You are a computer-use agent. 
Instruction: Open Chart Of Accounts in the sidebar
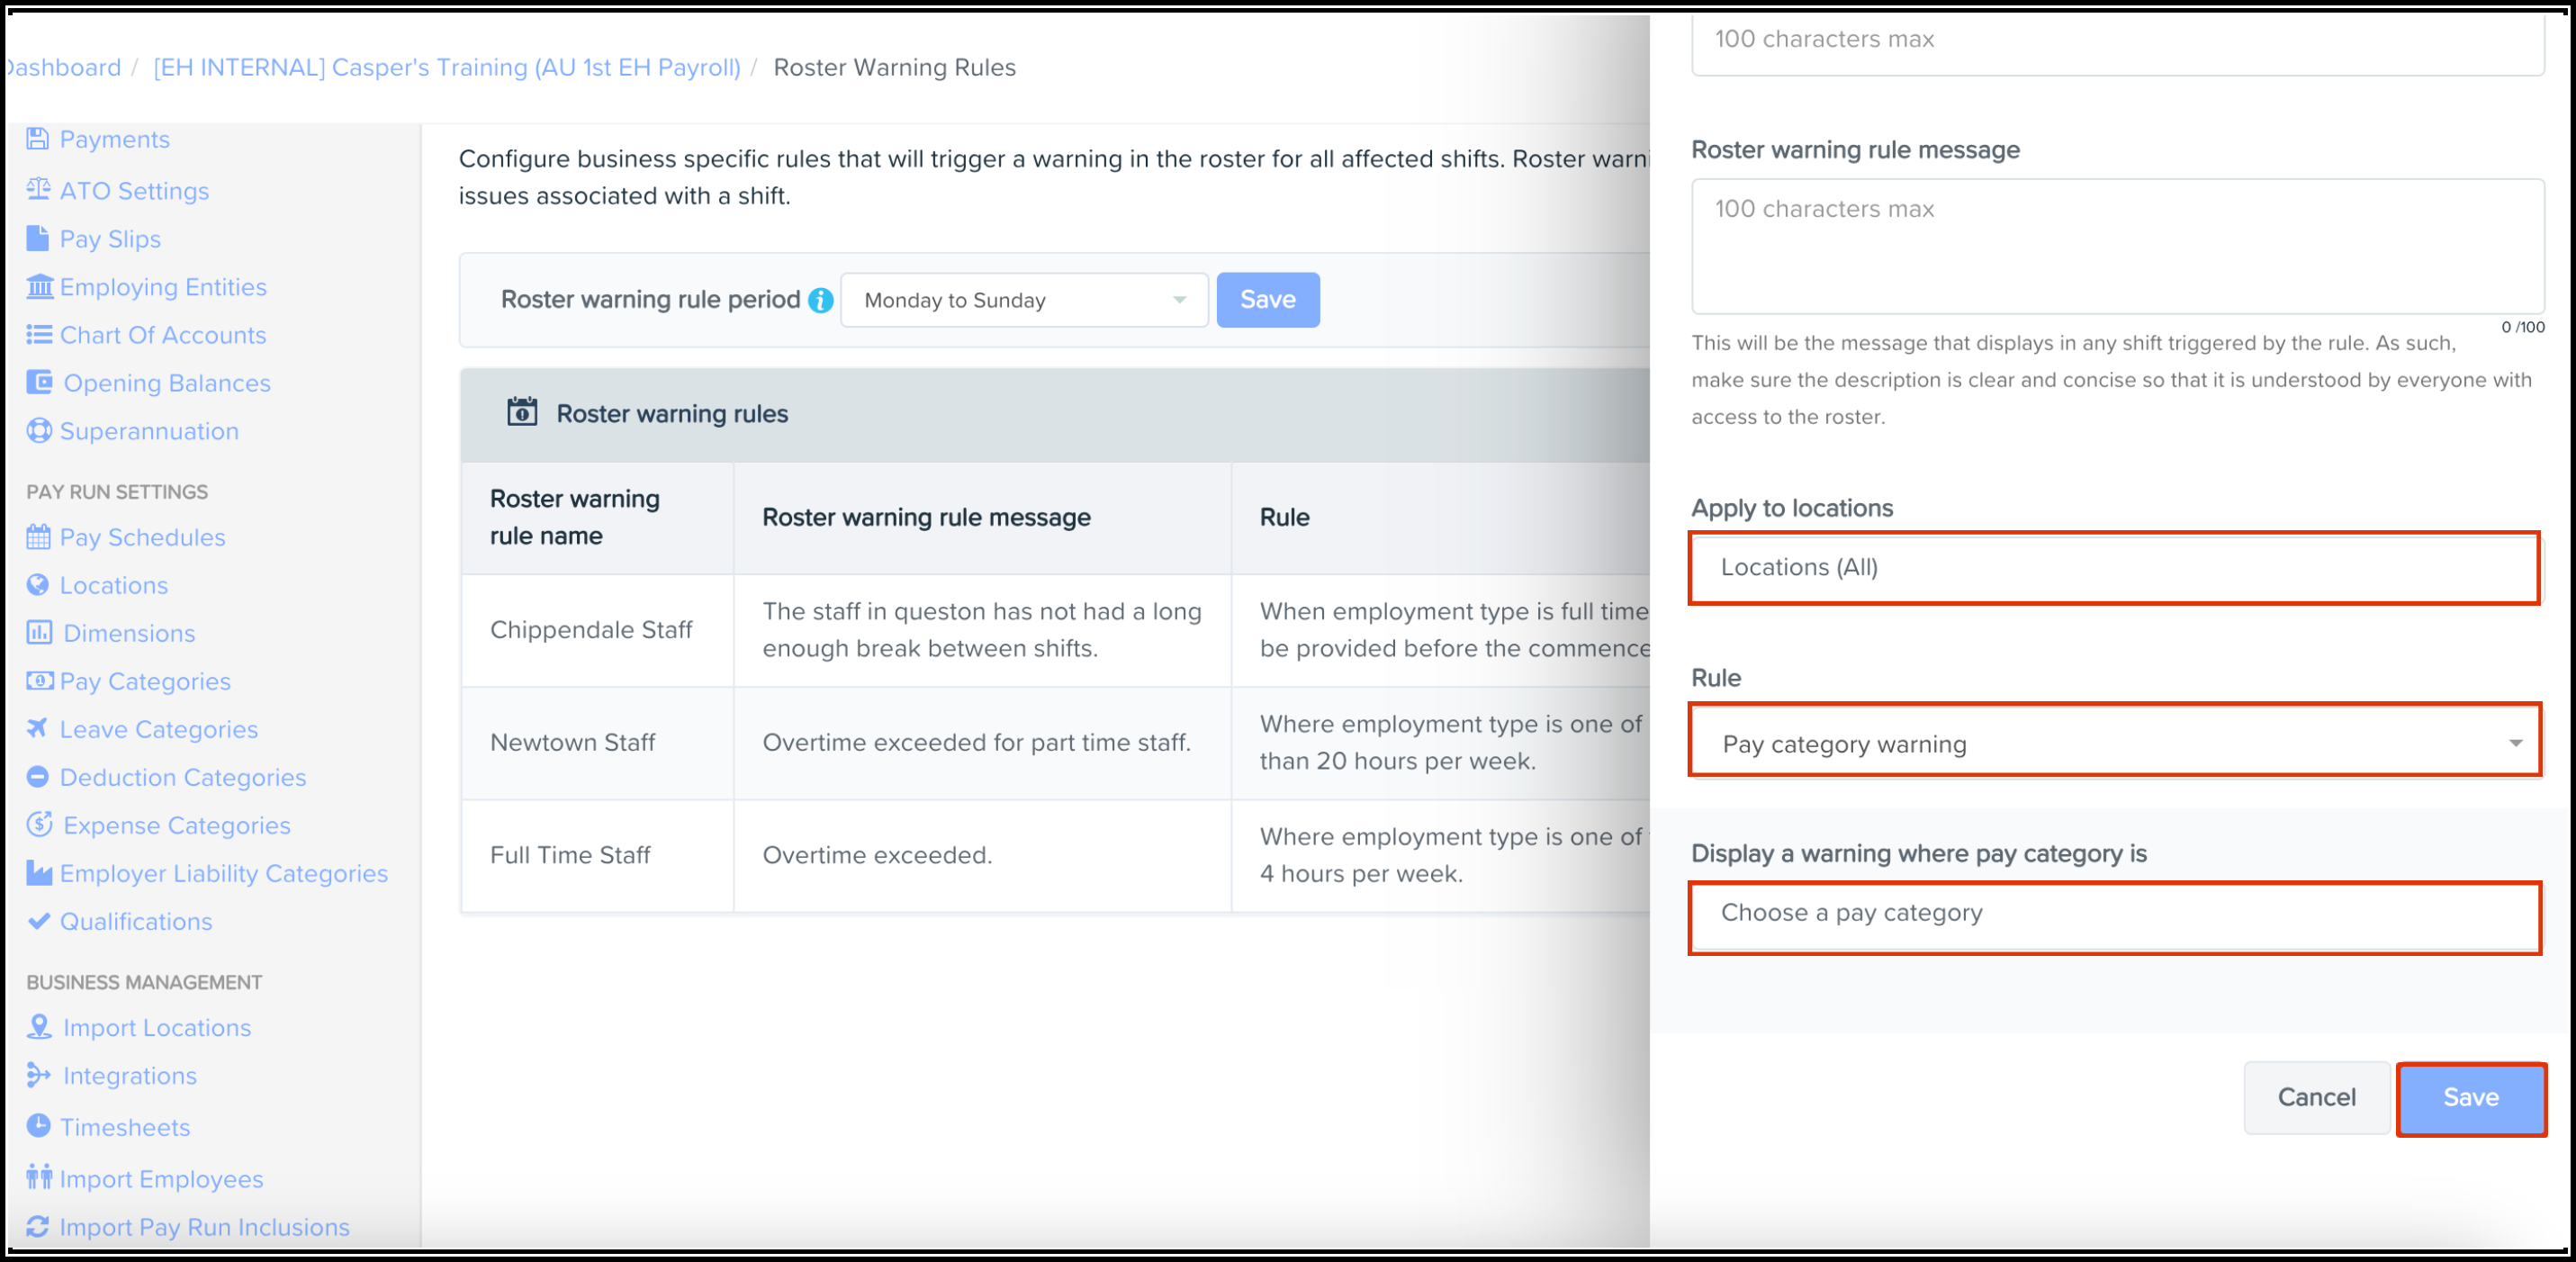tap(162, 335)
